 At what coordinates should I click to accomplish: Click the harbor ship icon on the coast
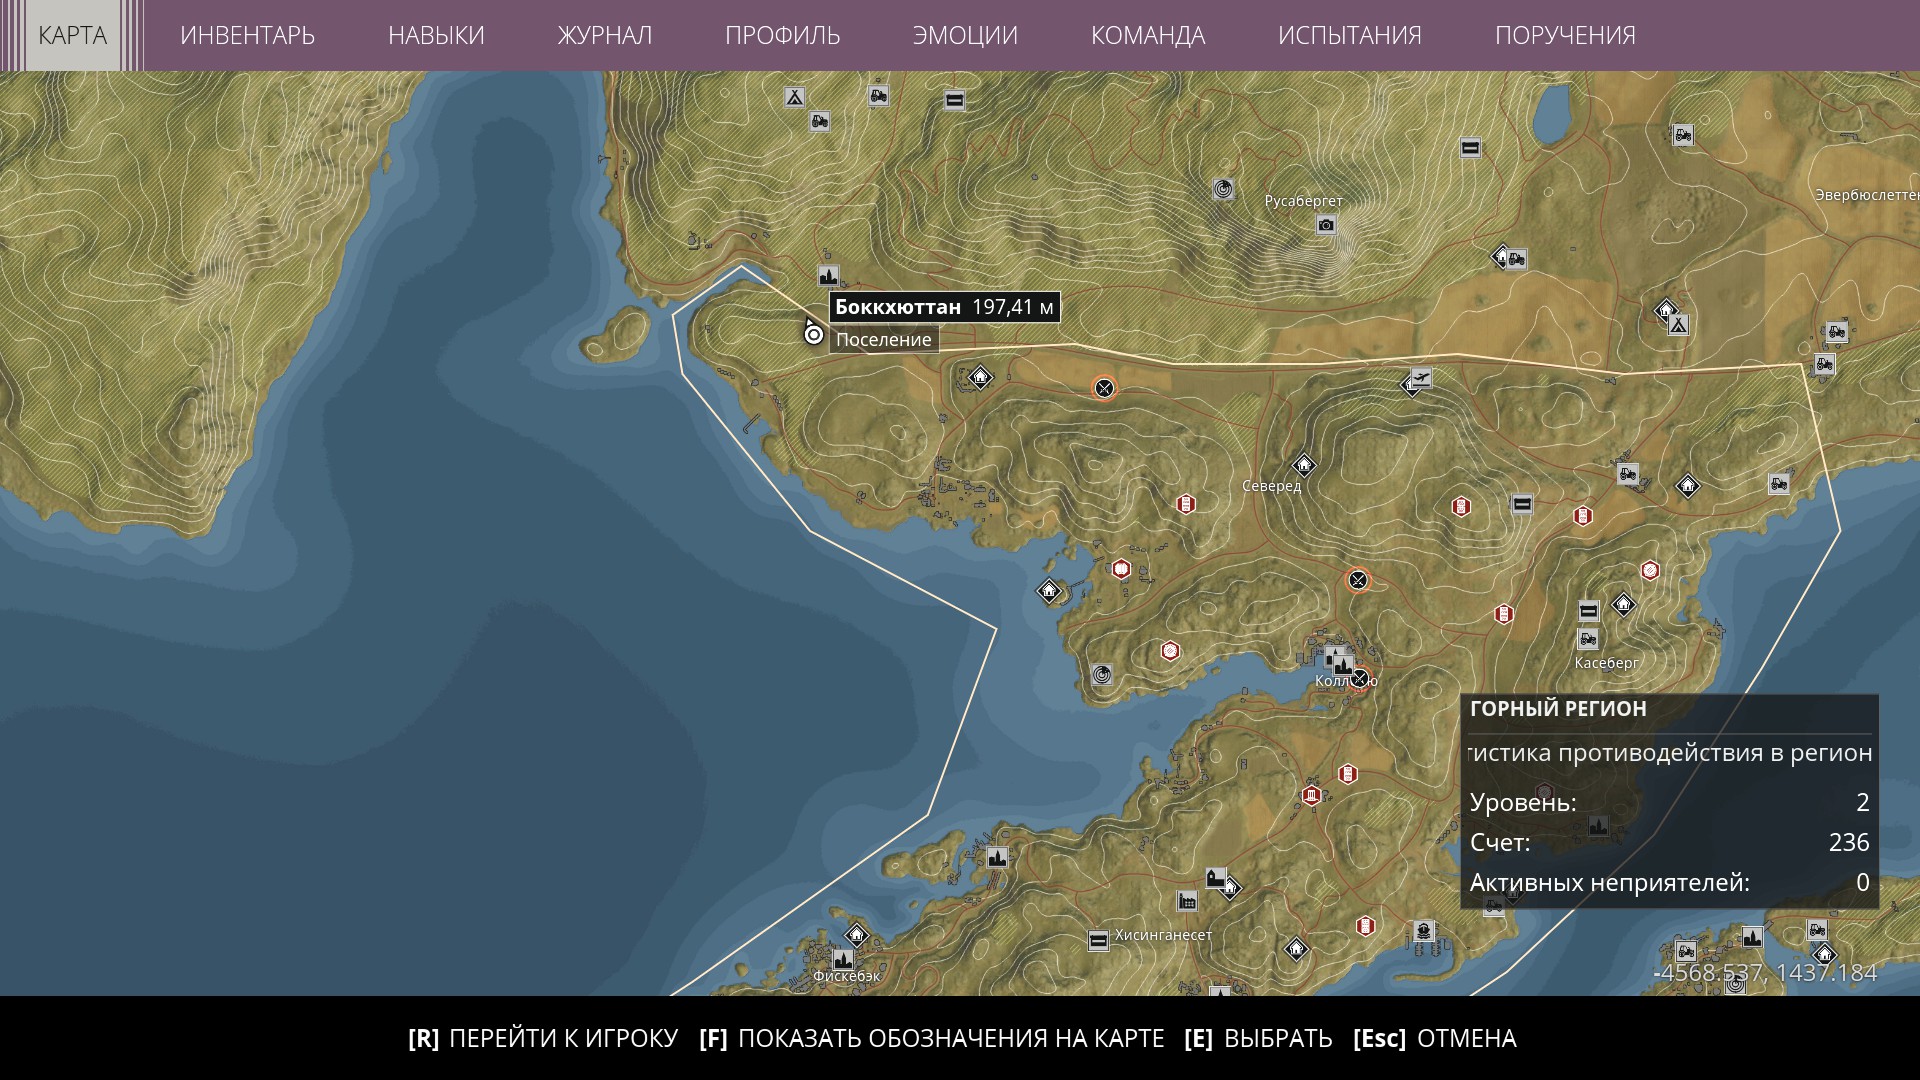pos(1423,932)
